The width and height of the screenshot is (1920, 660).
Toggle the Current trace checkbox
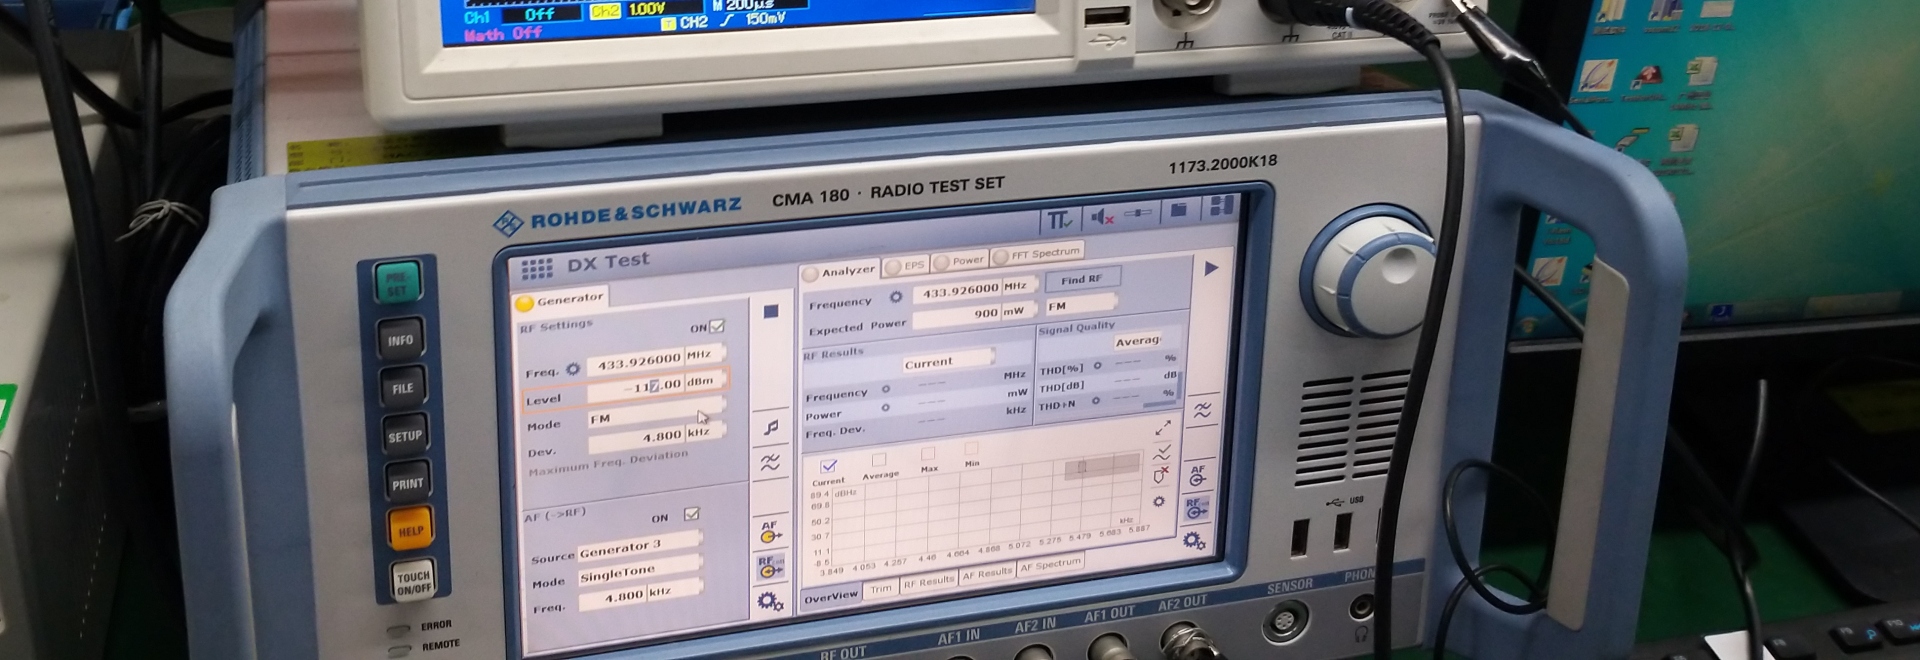828,466
